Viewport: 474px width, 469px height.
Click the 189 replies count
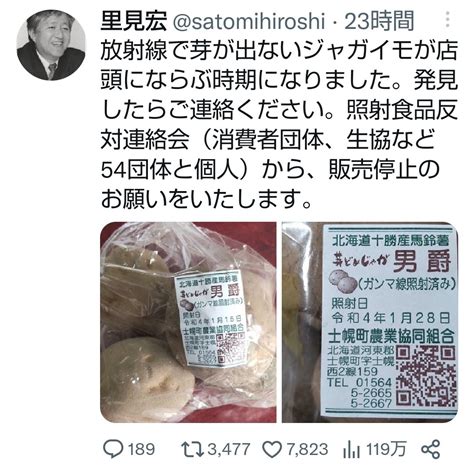click(x=141, y=449)
